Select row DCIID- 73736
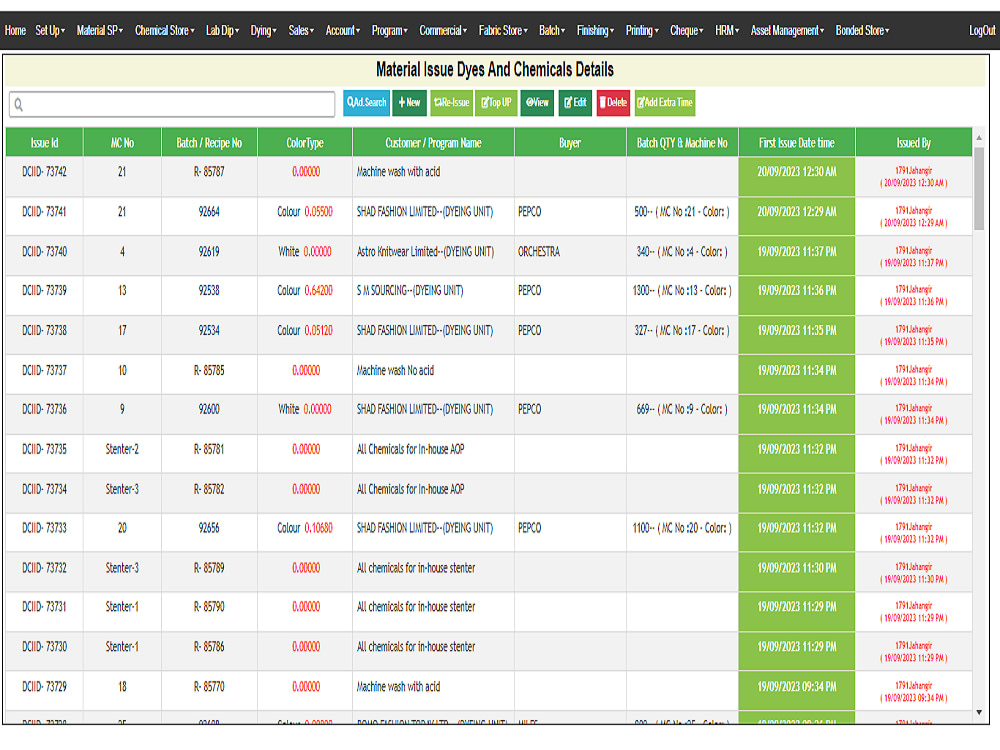Image resolution: width=1000 pixels, height=750 pixels. 489,415
